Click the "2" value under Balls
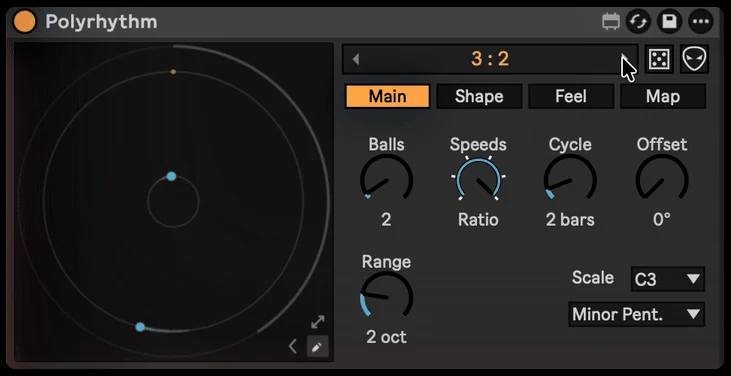Image resolution: width=731 pixels, height=376 pixels. (x=386, y=220)
